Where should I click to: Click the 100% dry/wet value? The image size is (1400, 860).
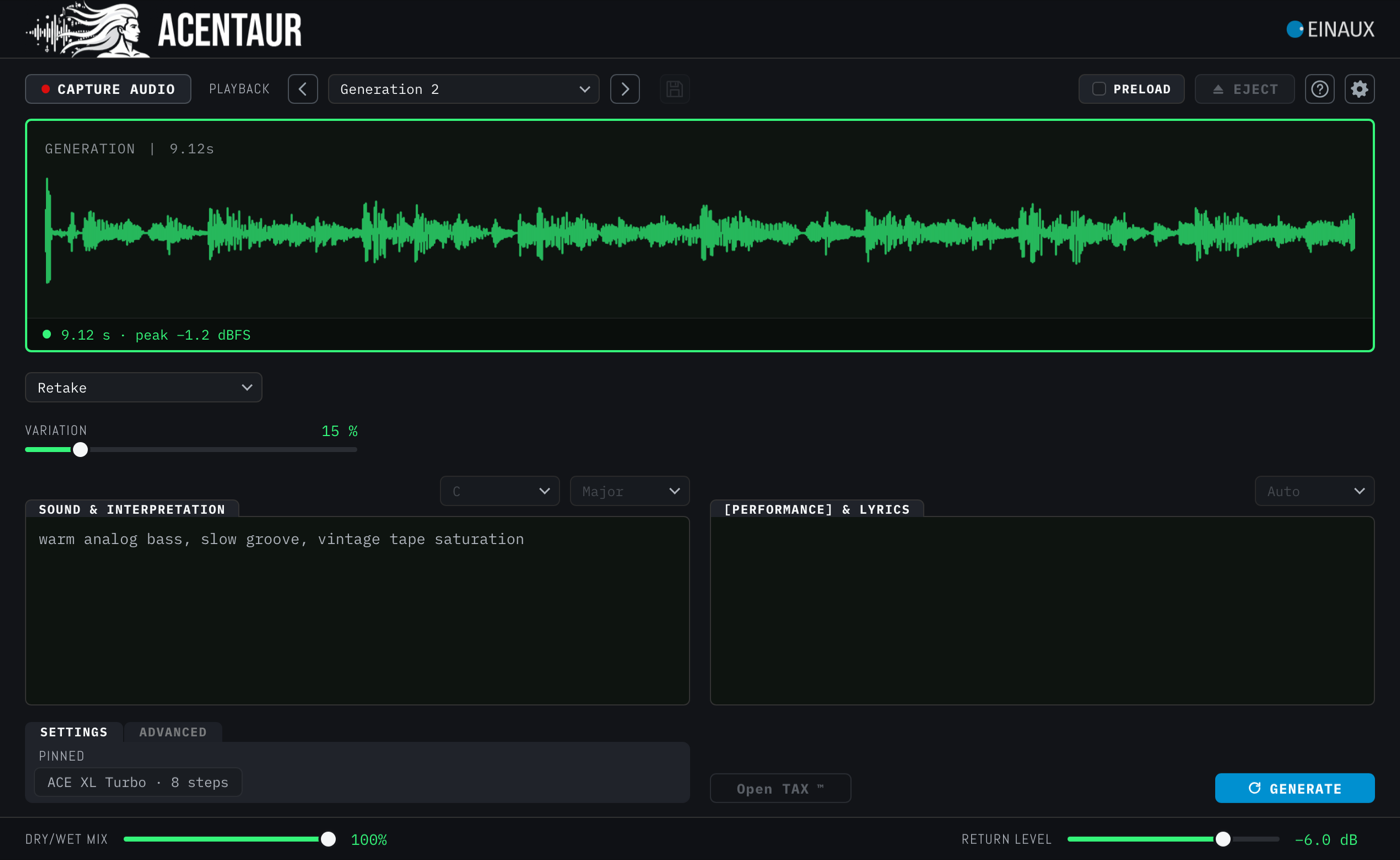click(369, 840)
